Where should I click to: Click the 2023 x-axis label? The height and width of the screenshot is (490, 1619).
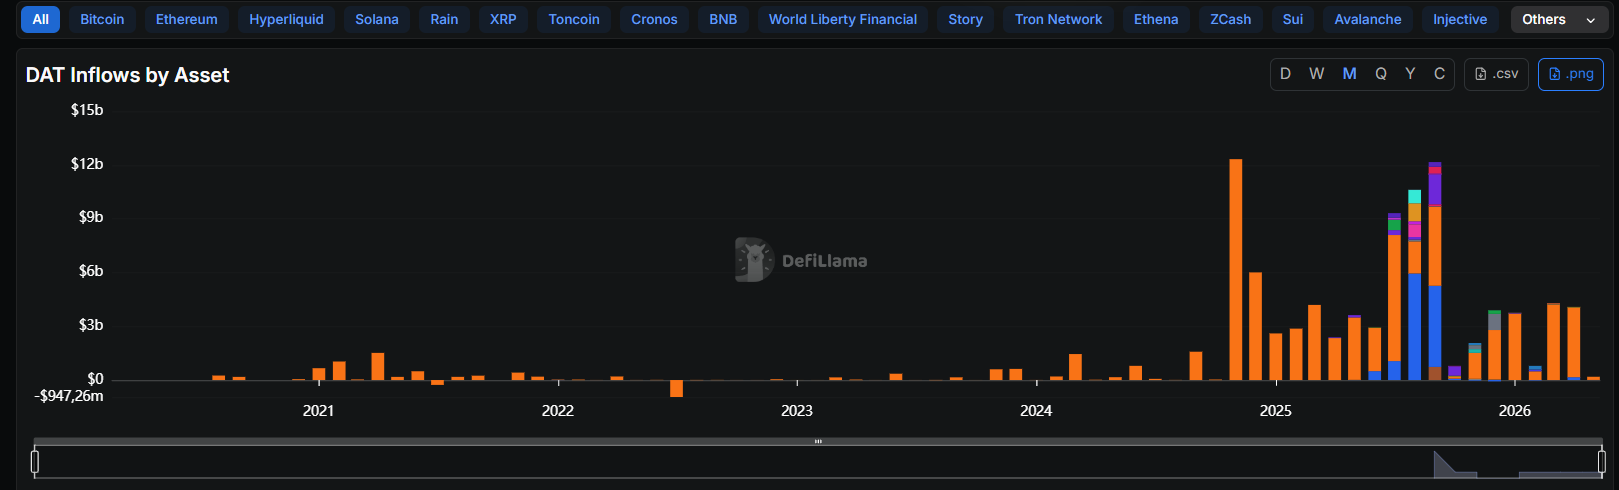797,411
